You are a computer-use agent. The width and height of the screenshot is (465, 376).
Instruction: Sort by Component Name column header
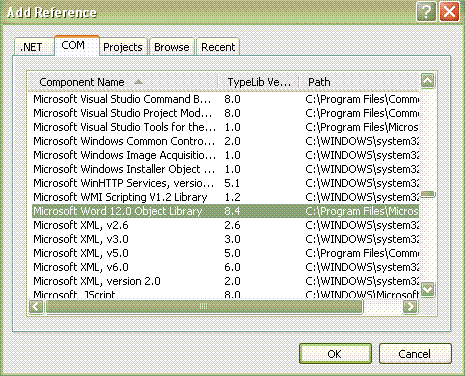click(122, 82)
